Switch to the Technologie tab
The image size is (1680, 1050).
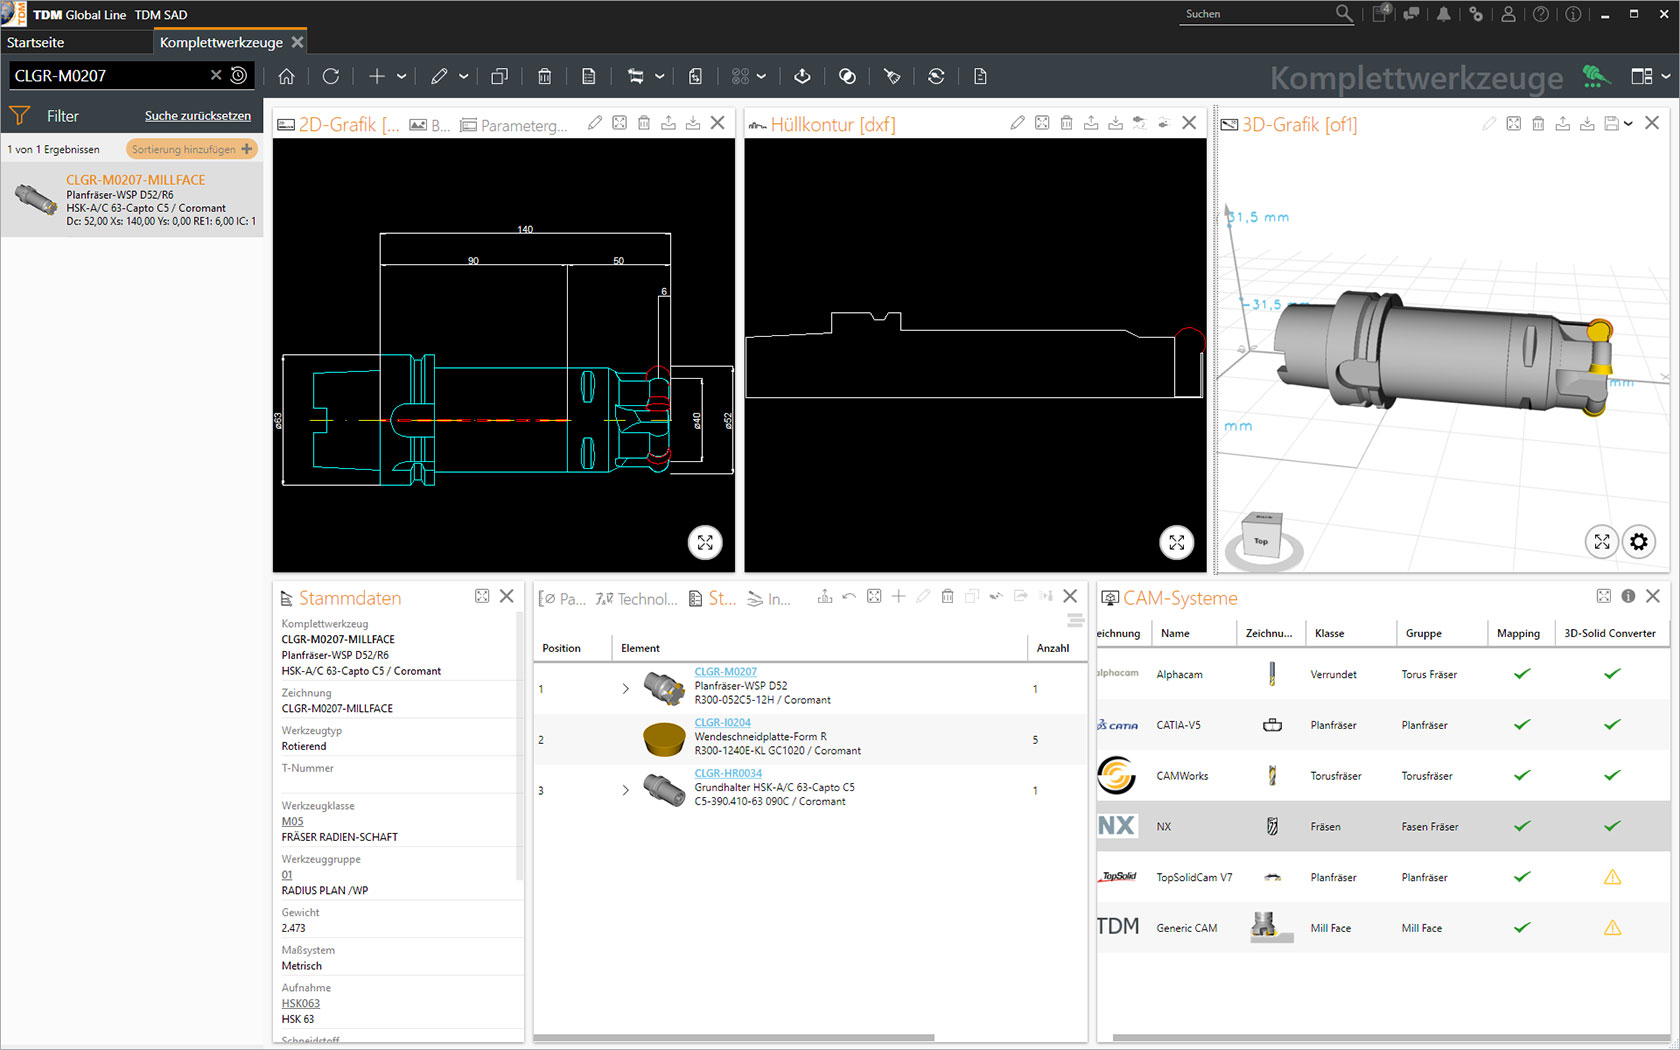[x=637, y=598]
